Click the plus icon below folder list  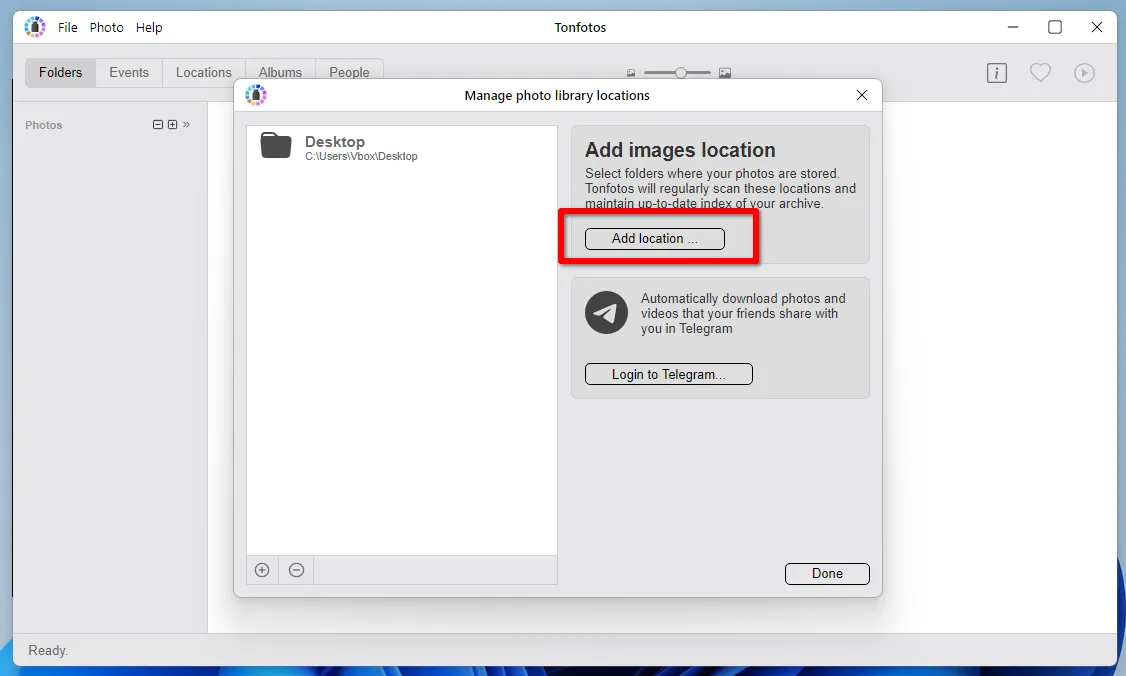coord(262,570)
